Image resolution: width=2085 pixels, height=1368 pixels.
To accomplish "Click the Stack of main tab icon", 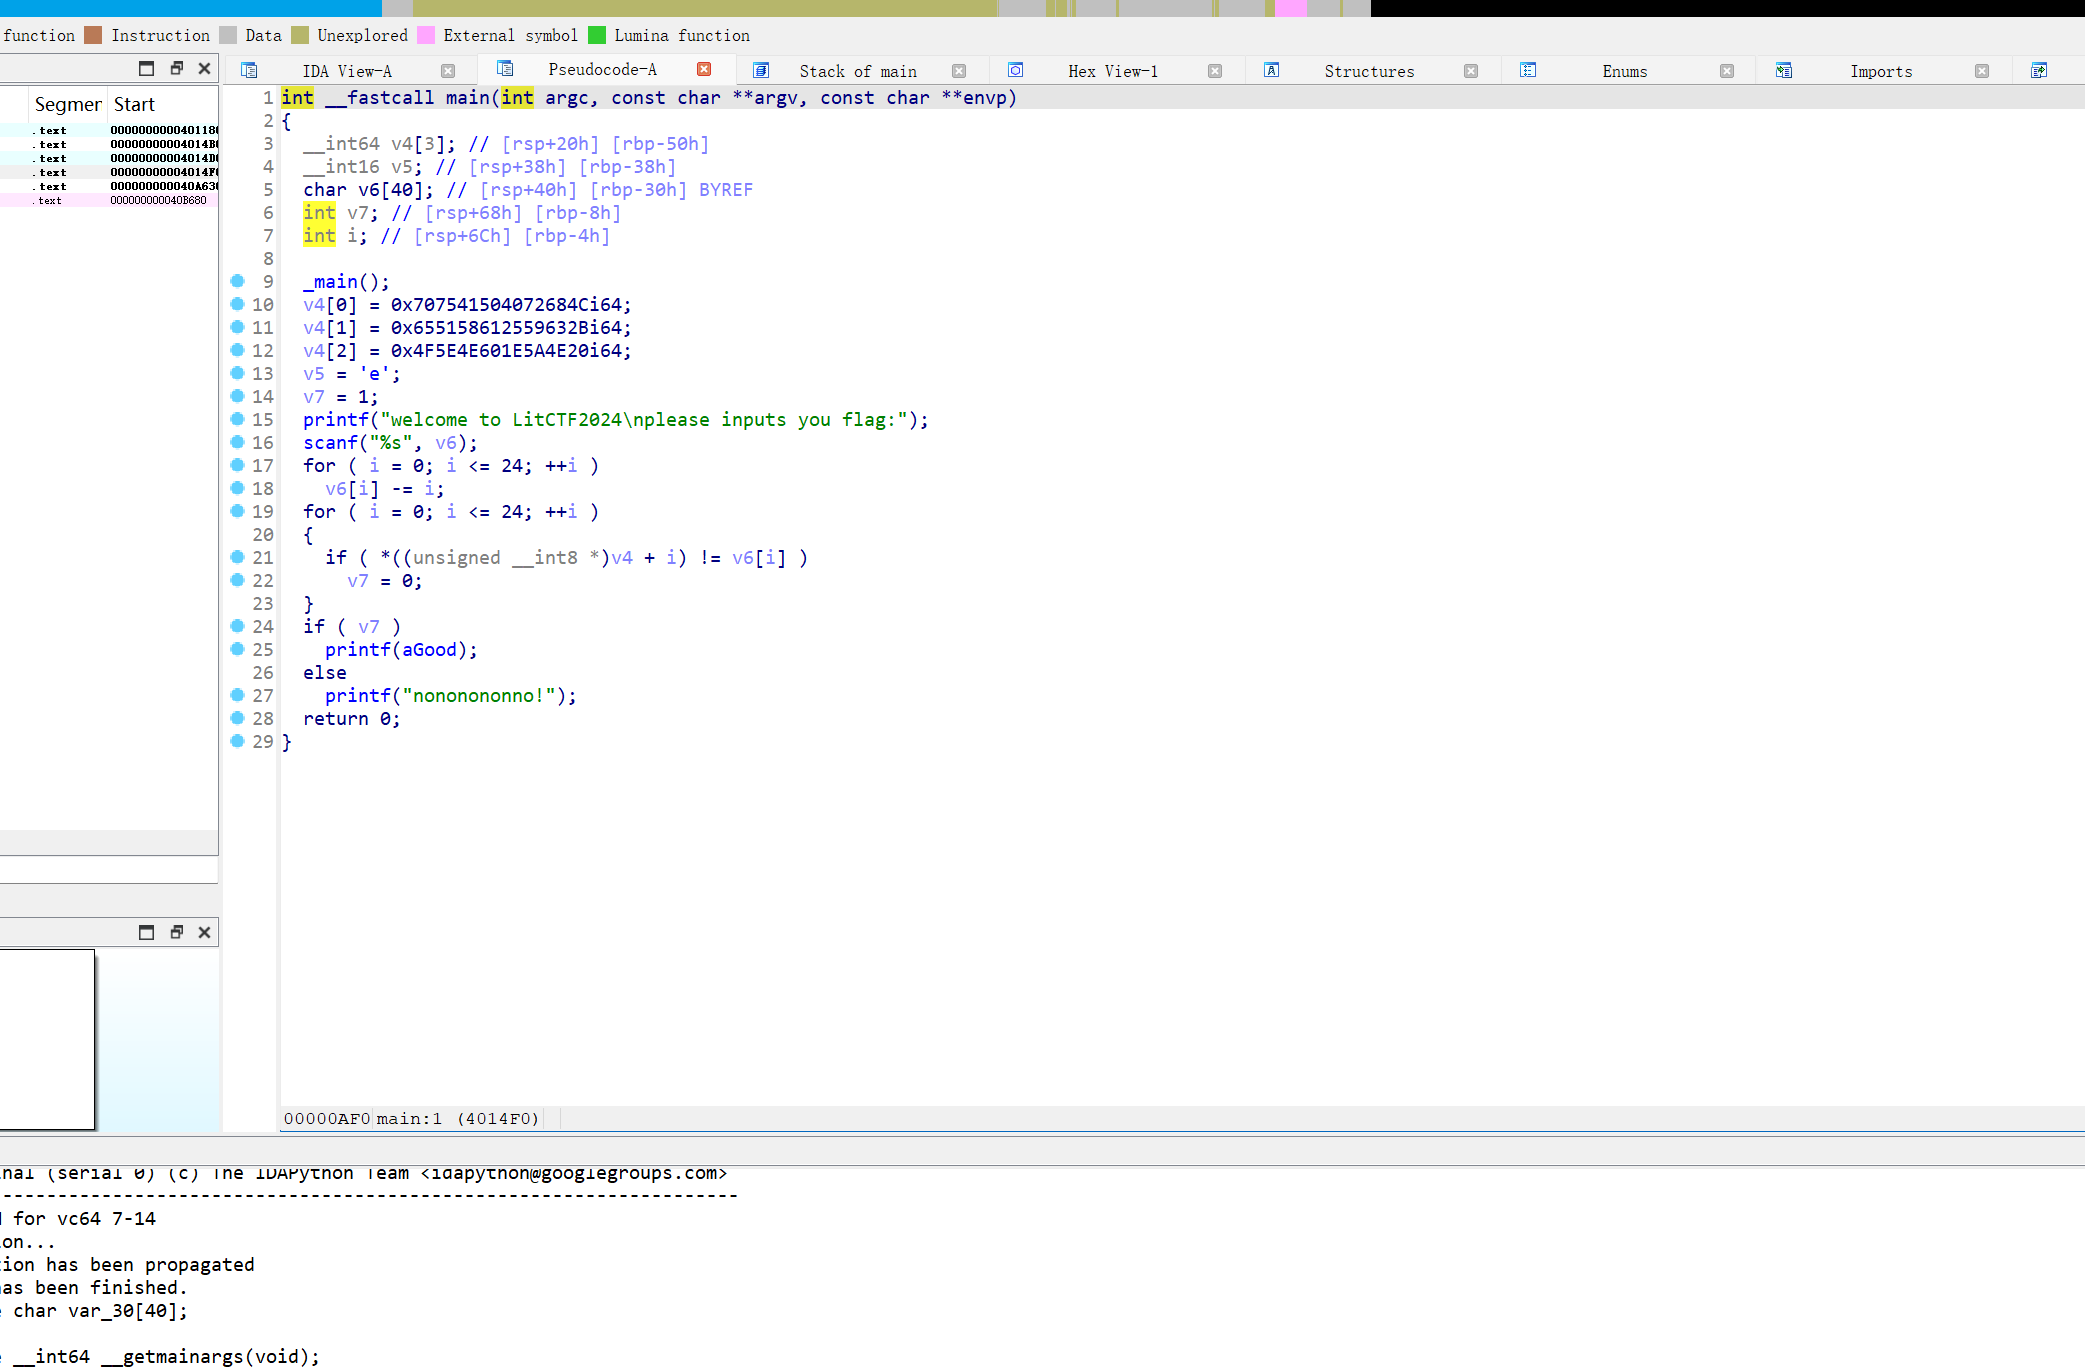I will pyautogui.click(x=761, y=70).
